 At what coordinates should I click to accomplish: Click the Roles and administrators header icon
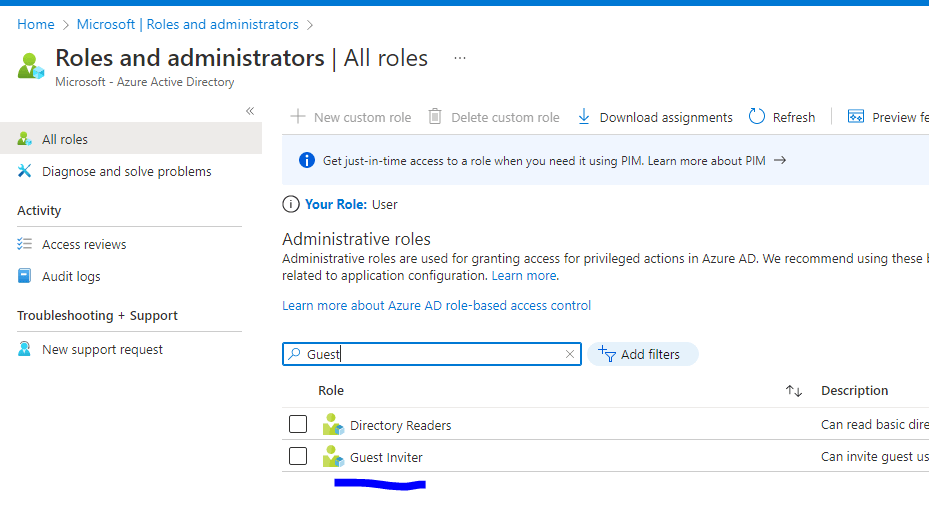[x=31, y=66]
